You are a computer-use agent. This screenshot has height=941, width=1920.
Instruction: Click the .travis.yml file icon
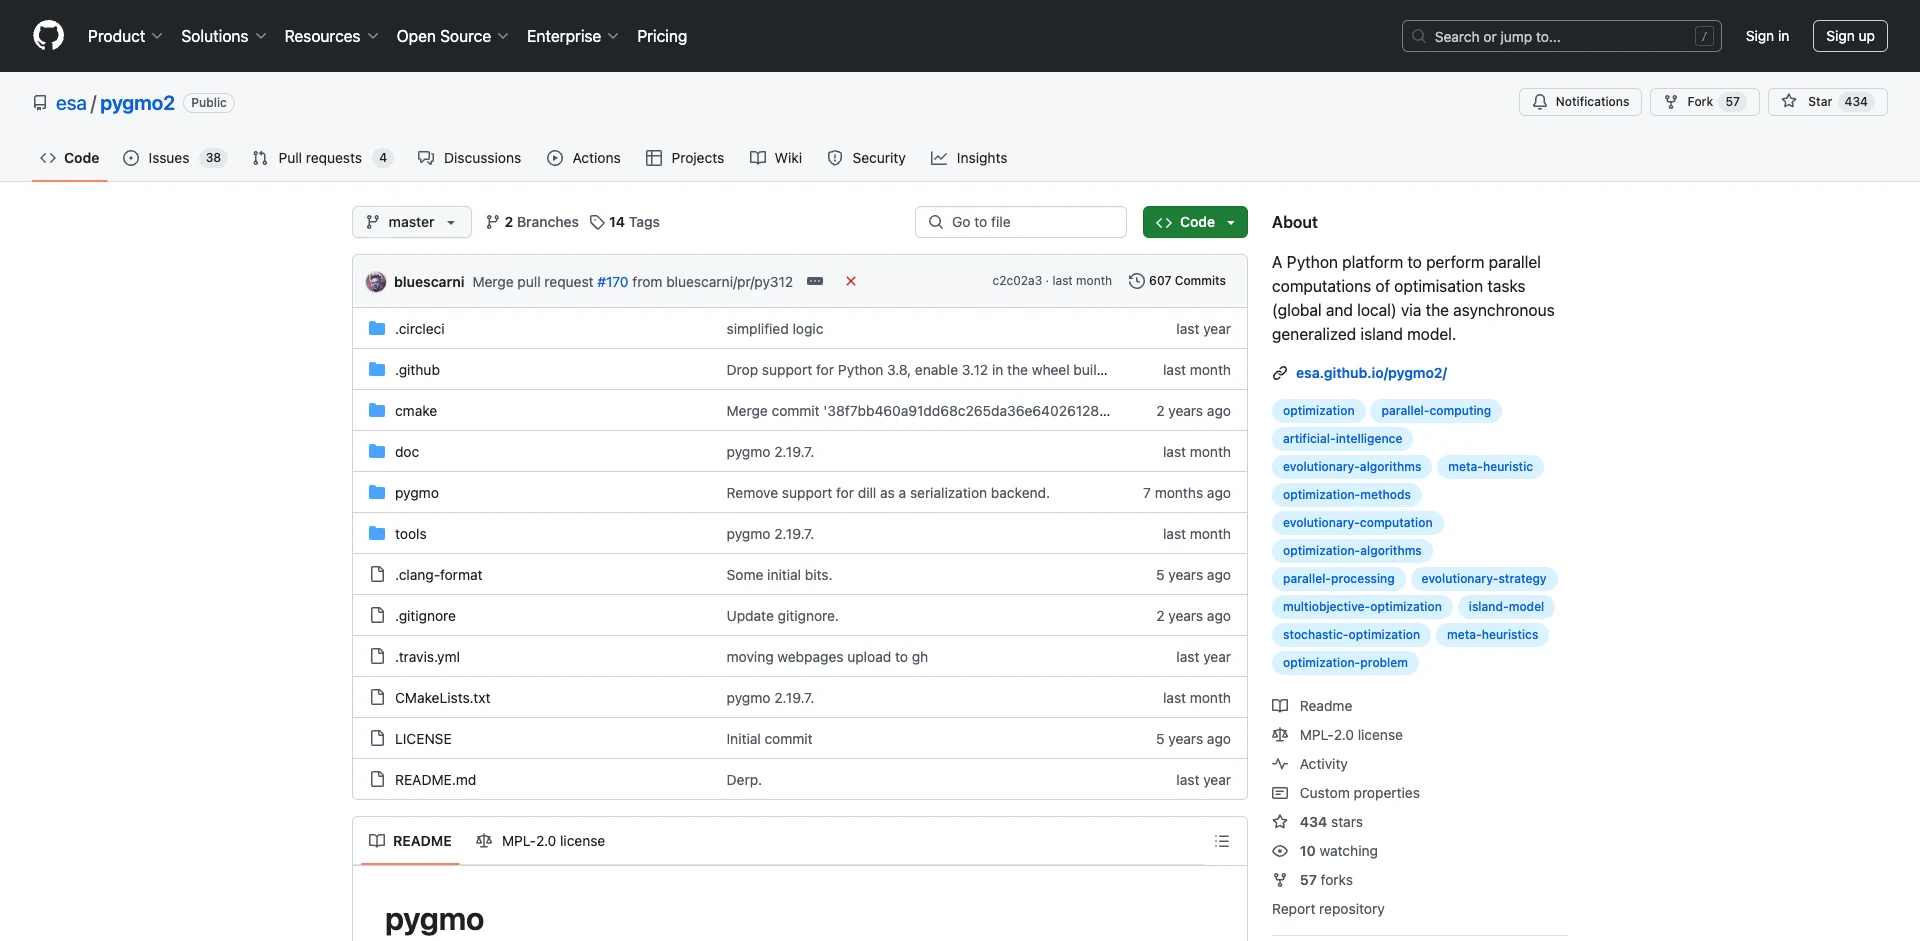tap(377, 656)
